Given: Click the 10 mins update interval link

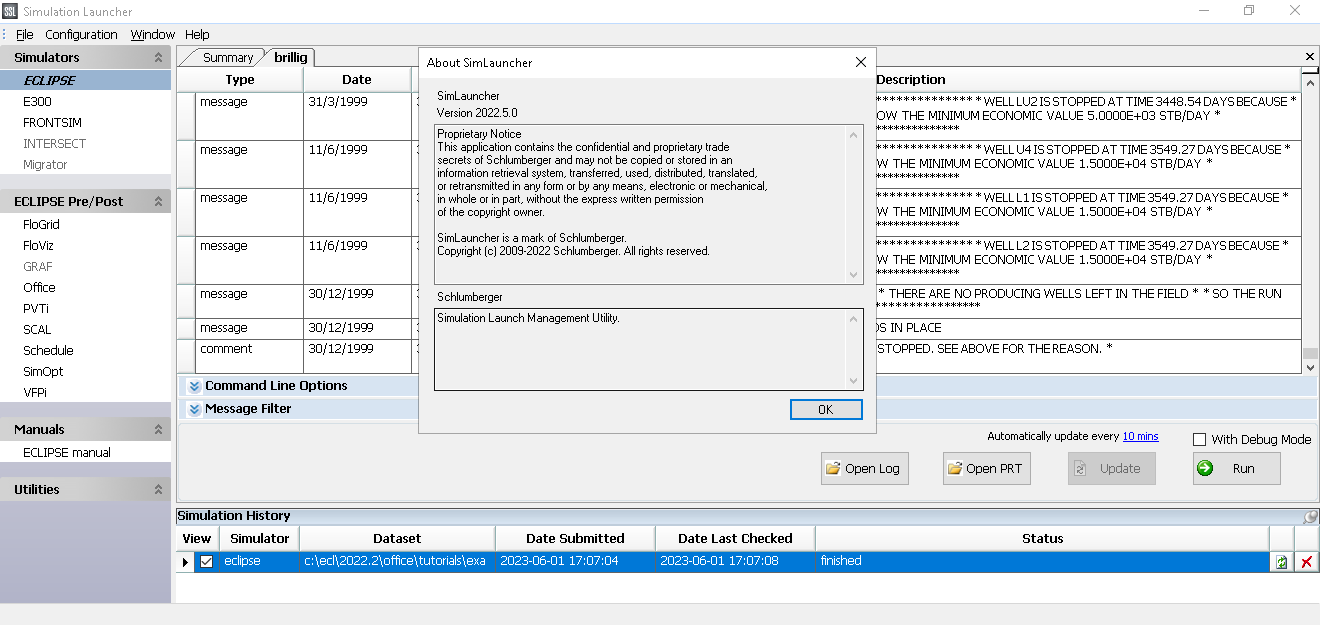Looking at the screenshot, I should click(x=1140, y=436).
